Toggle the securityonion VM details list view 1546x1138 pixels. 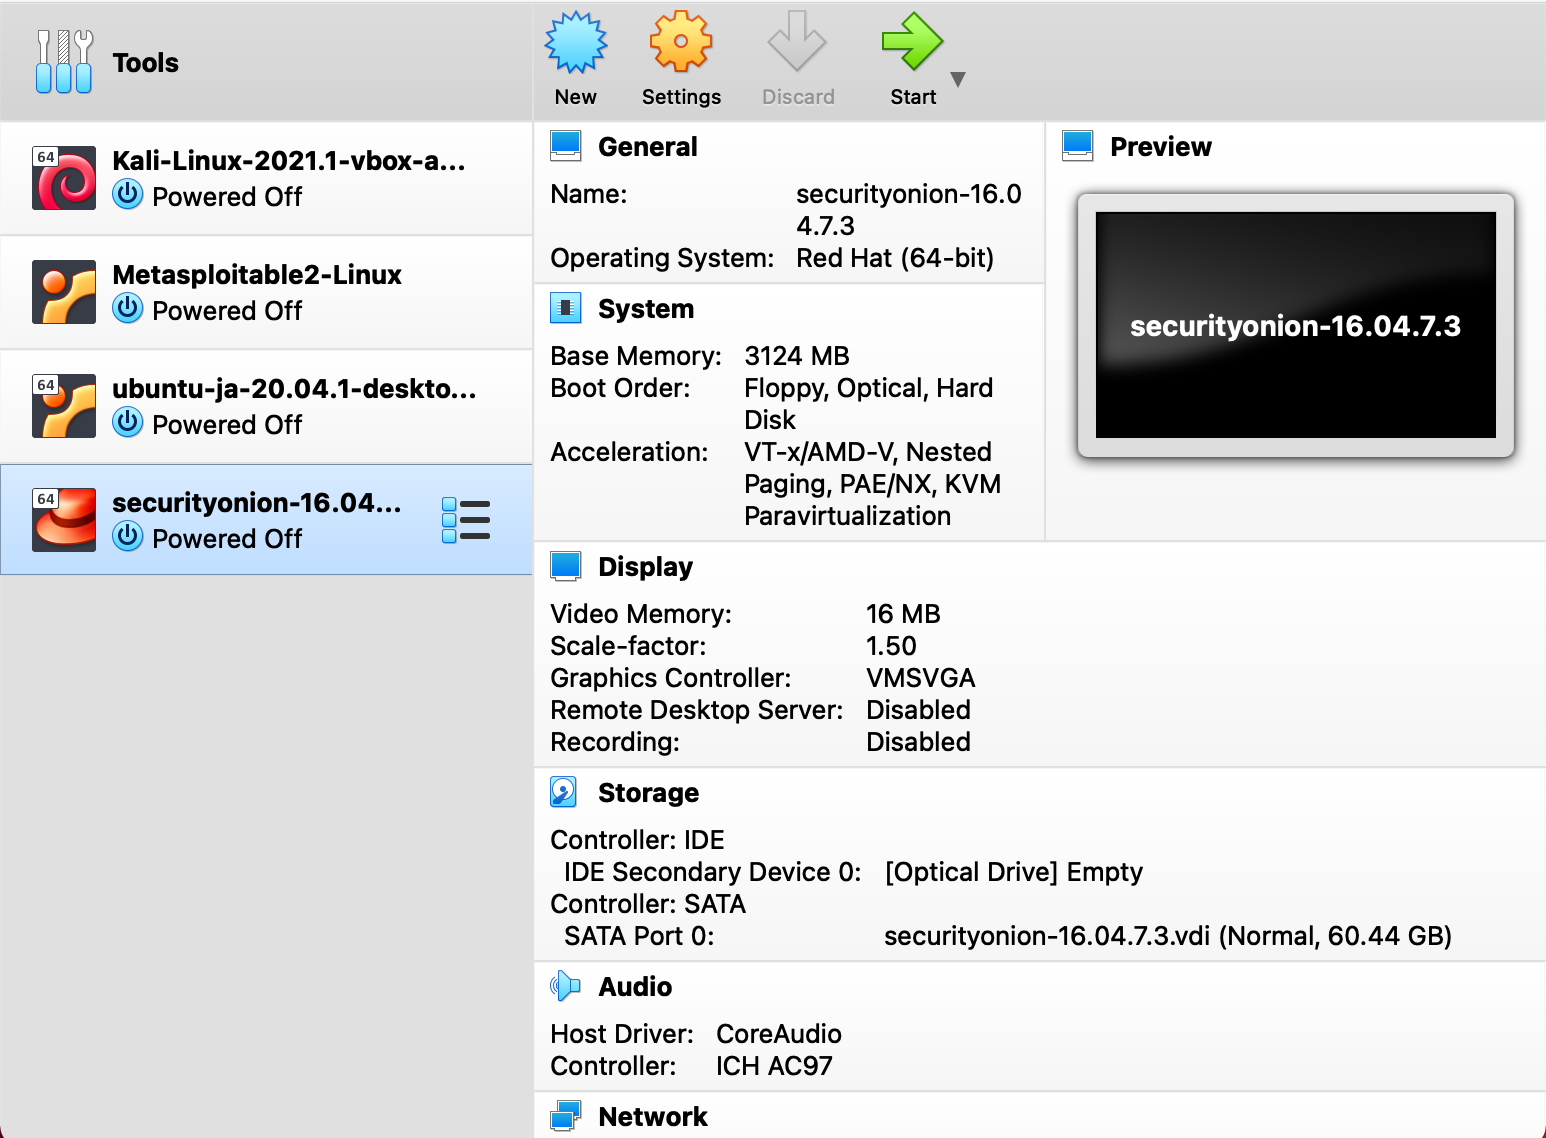pos(466,519)
